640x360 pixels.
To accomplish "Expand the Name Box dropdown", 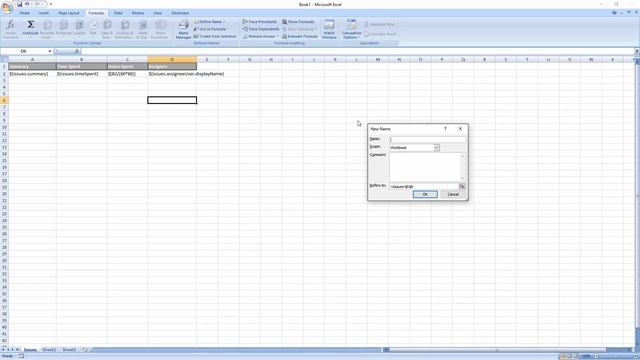I will (x=50, y=51).
